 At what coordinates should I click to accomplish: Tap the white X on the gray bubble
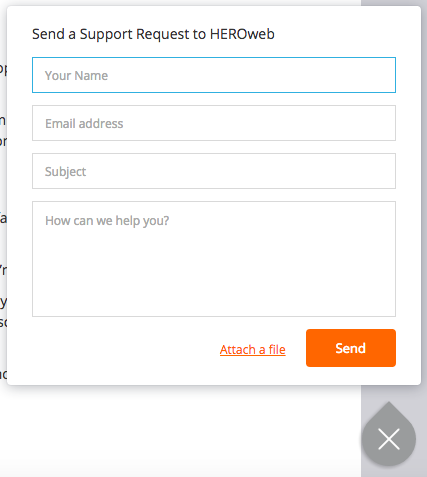pyautogui.click(x=389, y=439)
